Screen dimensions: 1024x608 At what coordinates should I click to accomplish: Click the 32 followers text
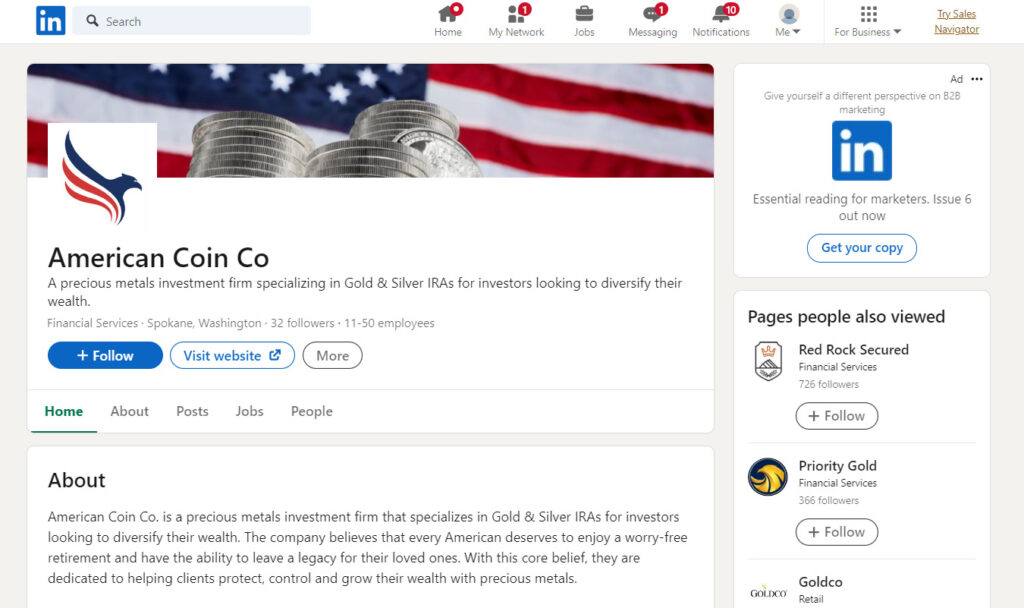(302, 323)
